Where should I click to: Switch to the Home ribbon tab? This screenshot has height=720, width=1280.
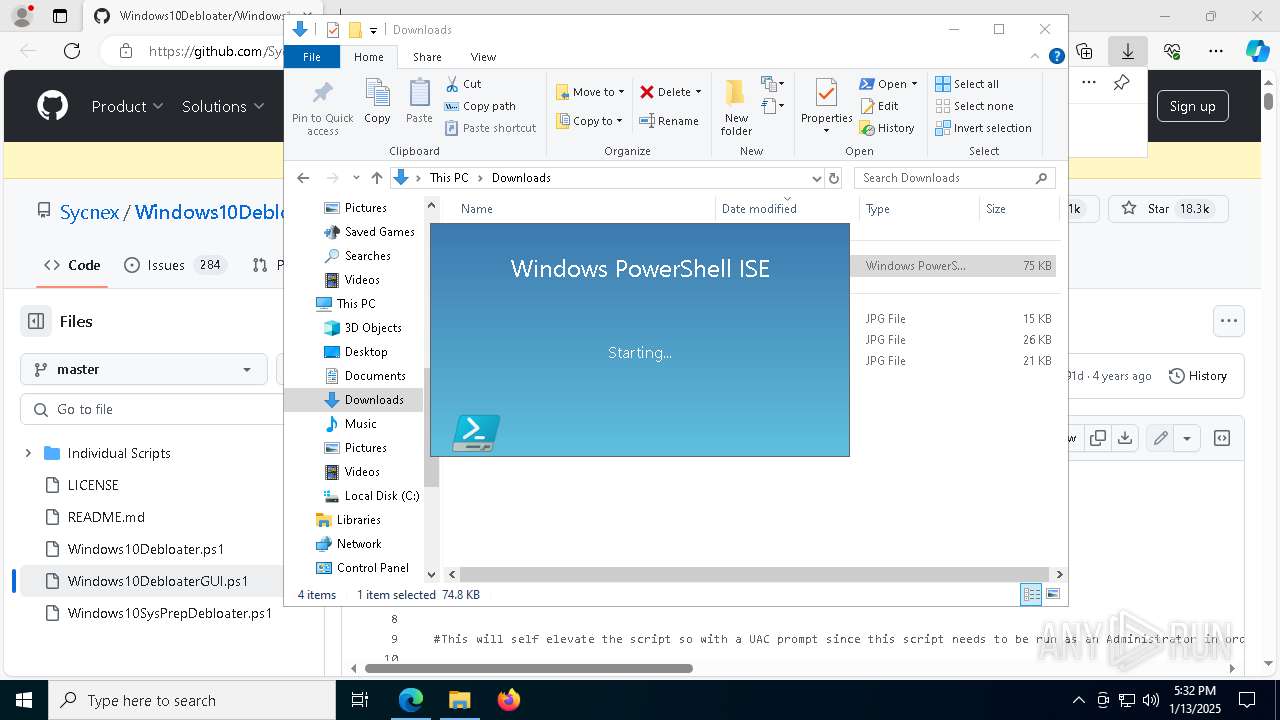(369, 57)
